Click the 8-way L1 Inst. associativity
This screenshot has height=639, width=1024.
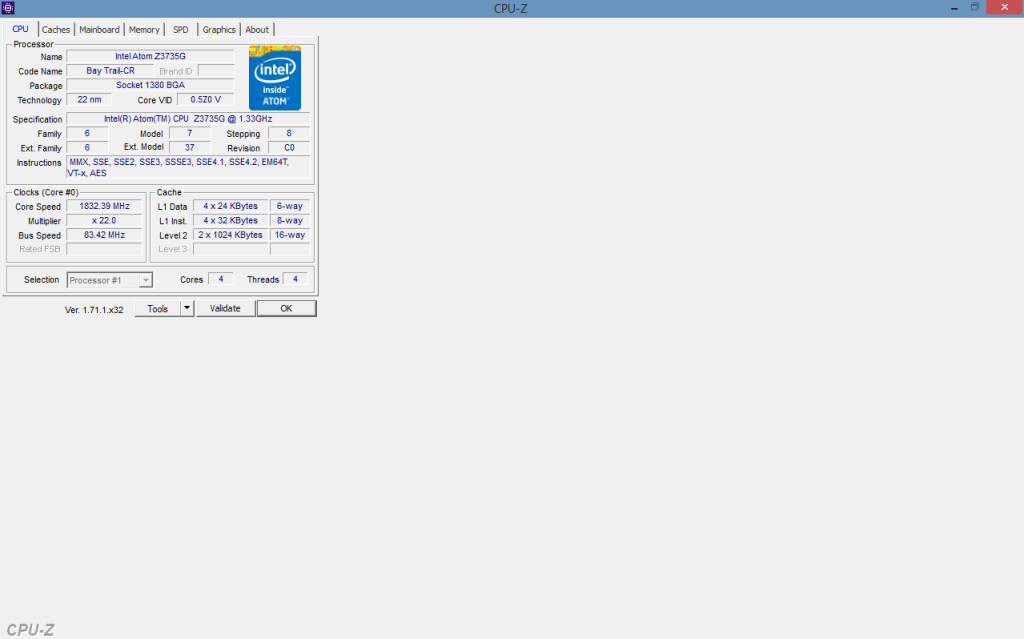(290, 220)
